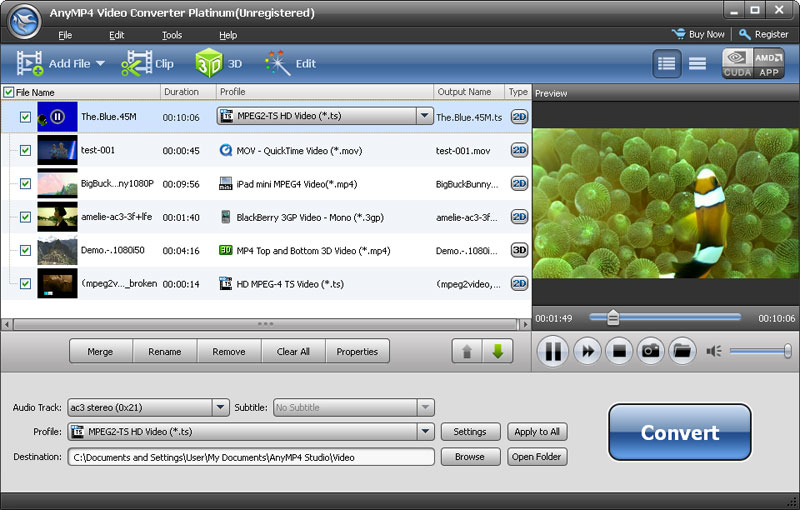
Task: Expand the Add File dropdown arrow
Action: pyautogui.click(x=101, y=64)
